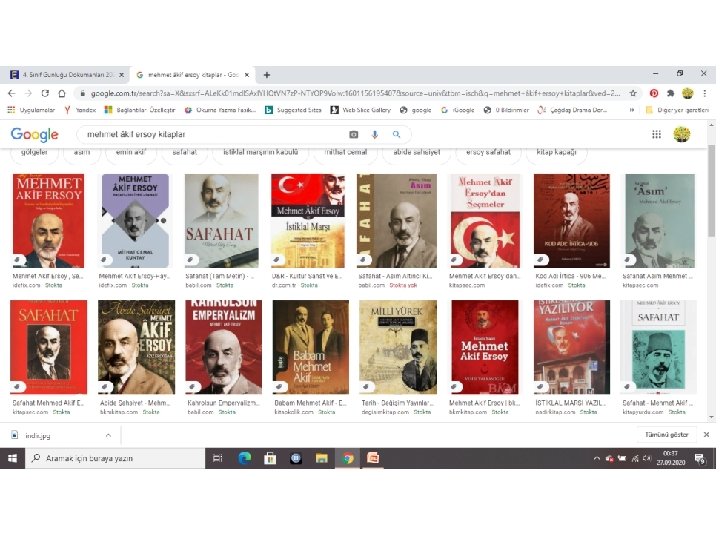Filter results by the abide şahsiyet chip
Image resolution: width=720 pixels, height=540 pixels.
tap(417, 152)
